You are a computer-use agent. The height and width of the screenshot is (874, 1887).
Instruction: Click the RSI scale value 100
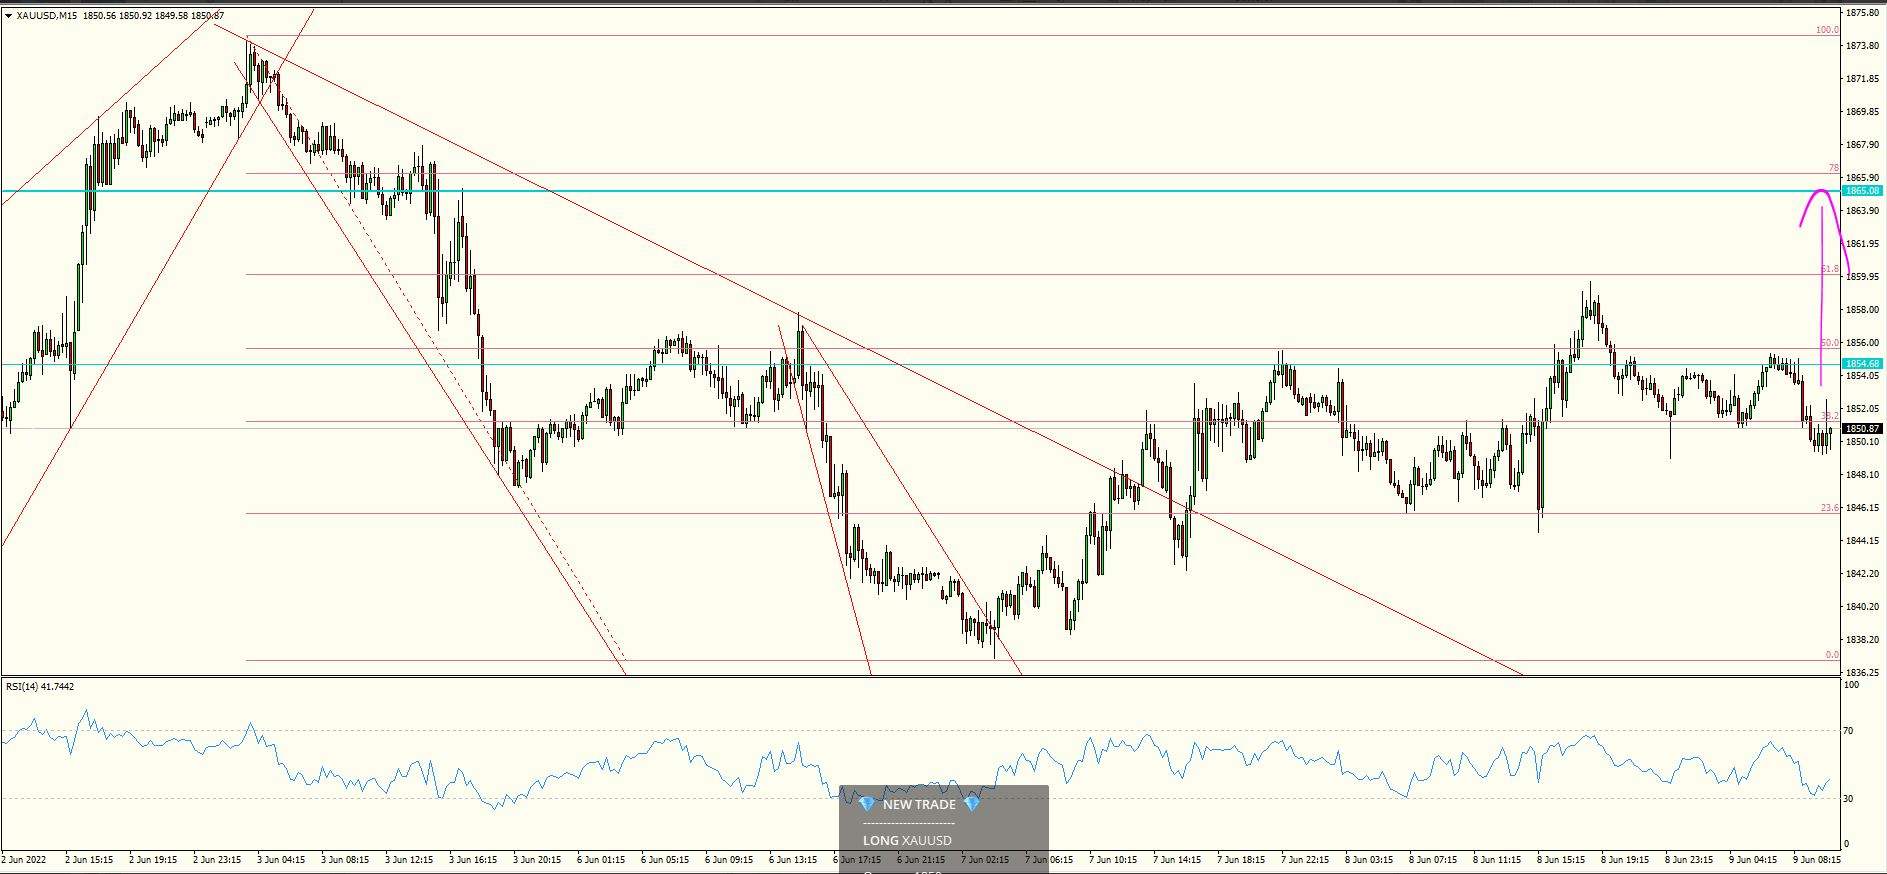tap(1851, 685)
